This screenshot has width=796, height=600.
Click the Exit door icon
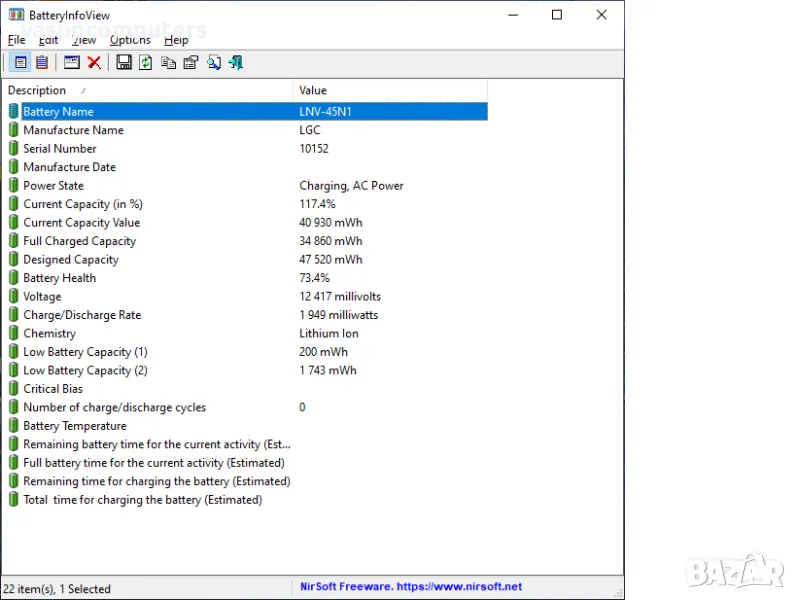236,63
